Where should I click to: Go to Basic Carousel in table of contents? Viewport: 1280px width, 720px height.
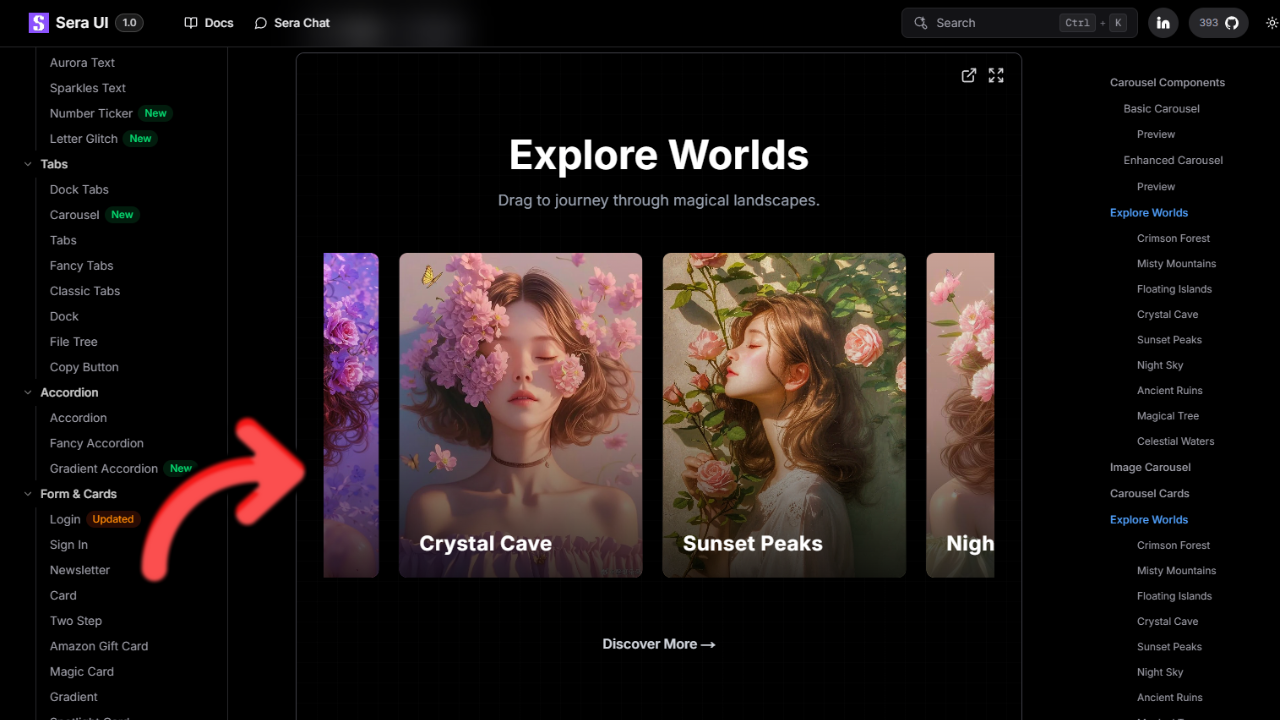1161,109
